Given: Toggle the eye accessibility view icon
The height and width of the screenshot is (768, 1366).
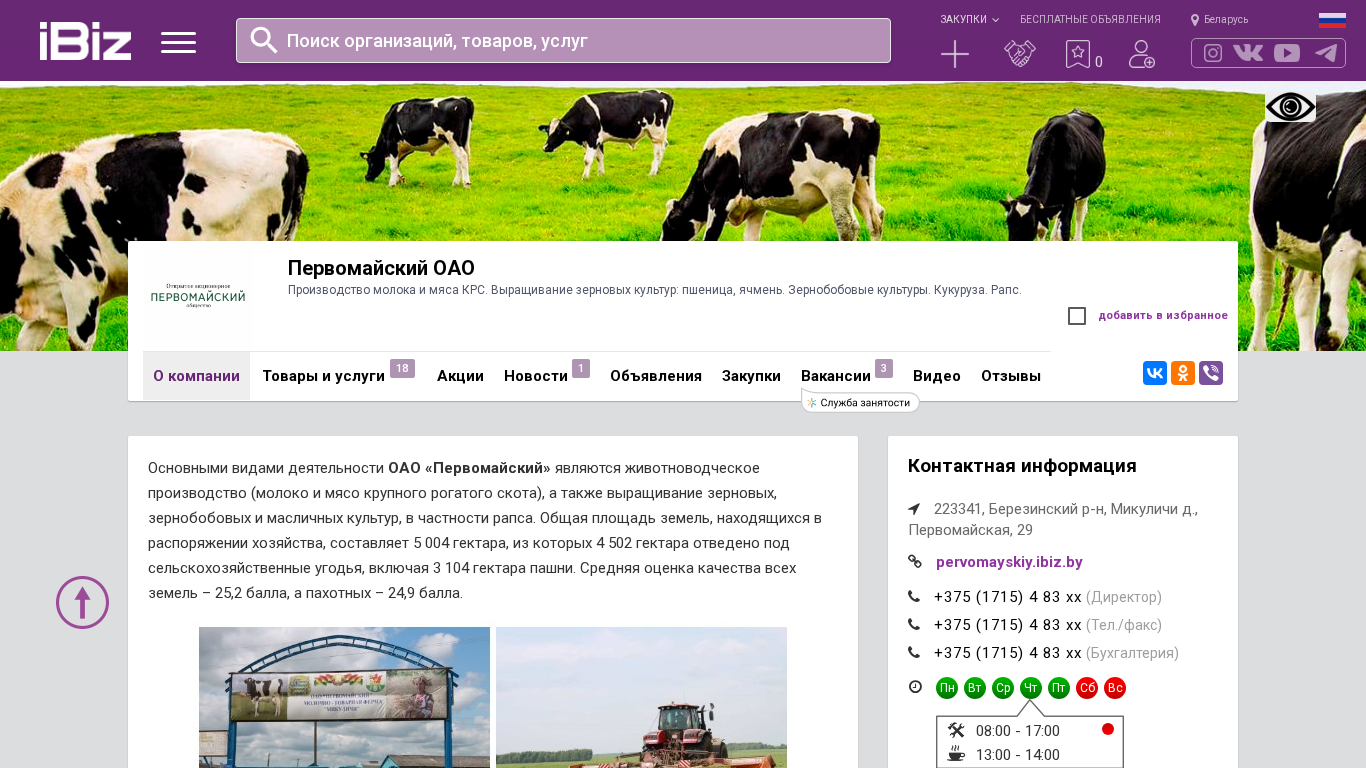Looking at the screenshot, I should (1290, 107).
